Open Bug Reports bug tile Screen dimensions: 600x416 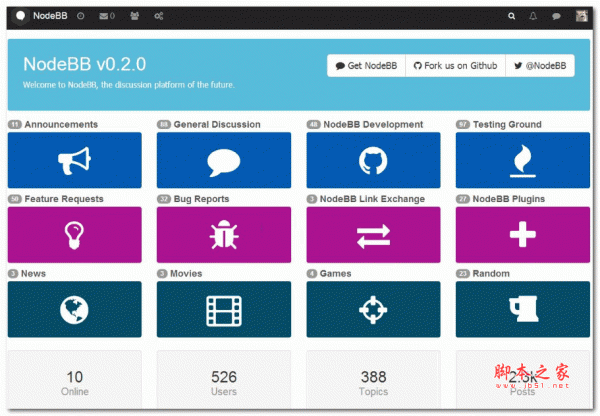[224, 235]
